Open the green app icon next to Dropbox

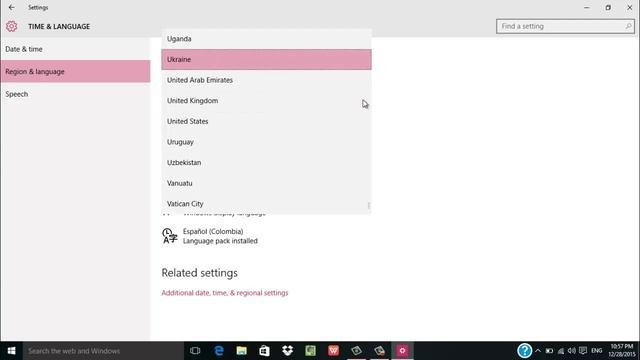[x=310, y=351]
